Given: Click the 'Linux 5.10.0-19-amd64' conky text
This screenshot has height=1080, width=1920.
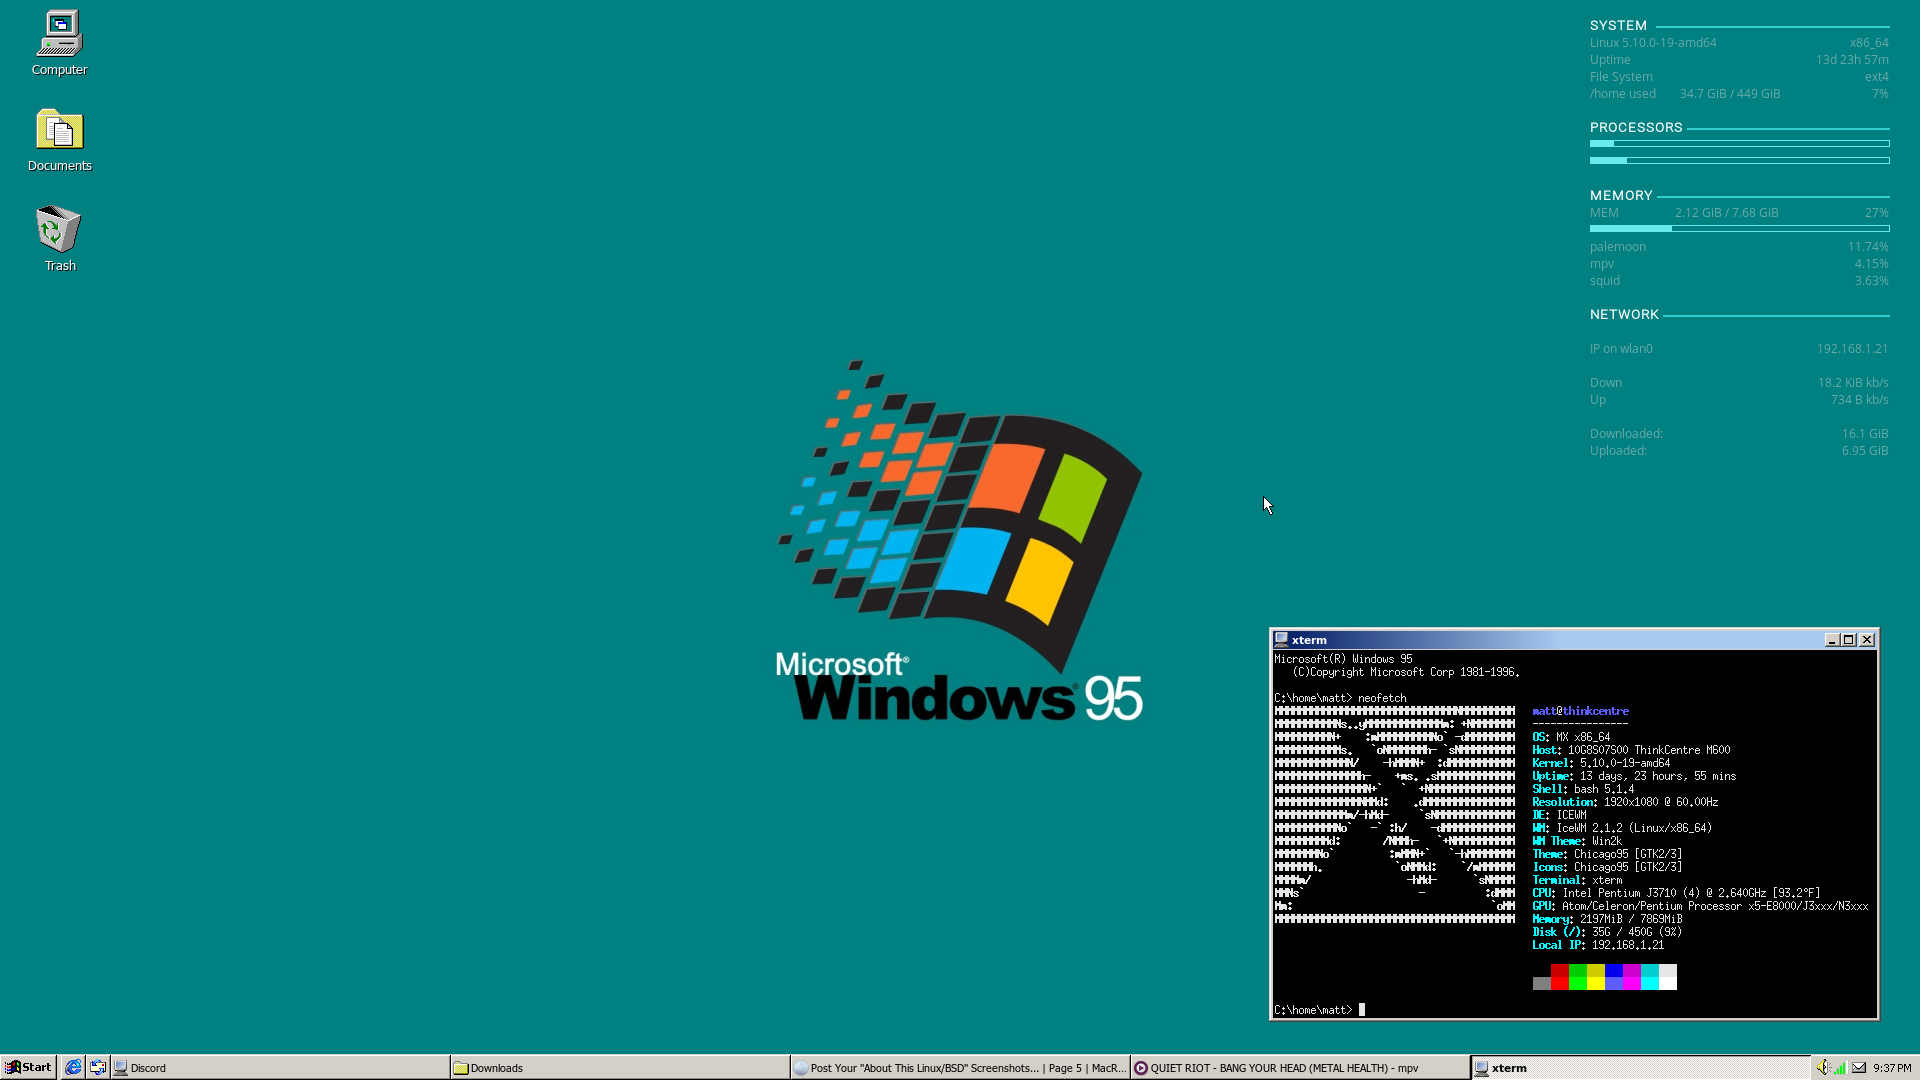Looking at the screenshot, I should [x=1653, y=43].
